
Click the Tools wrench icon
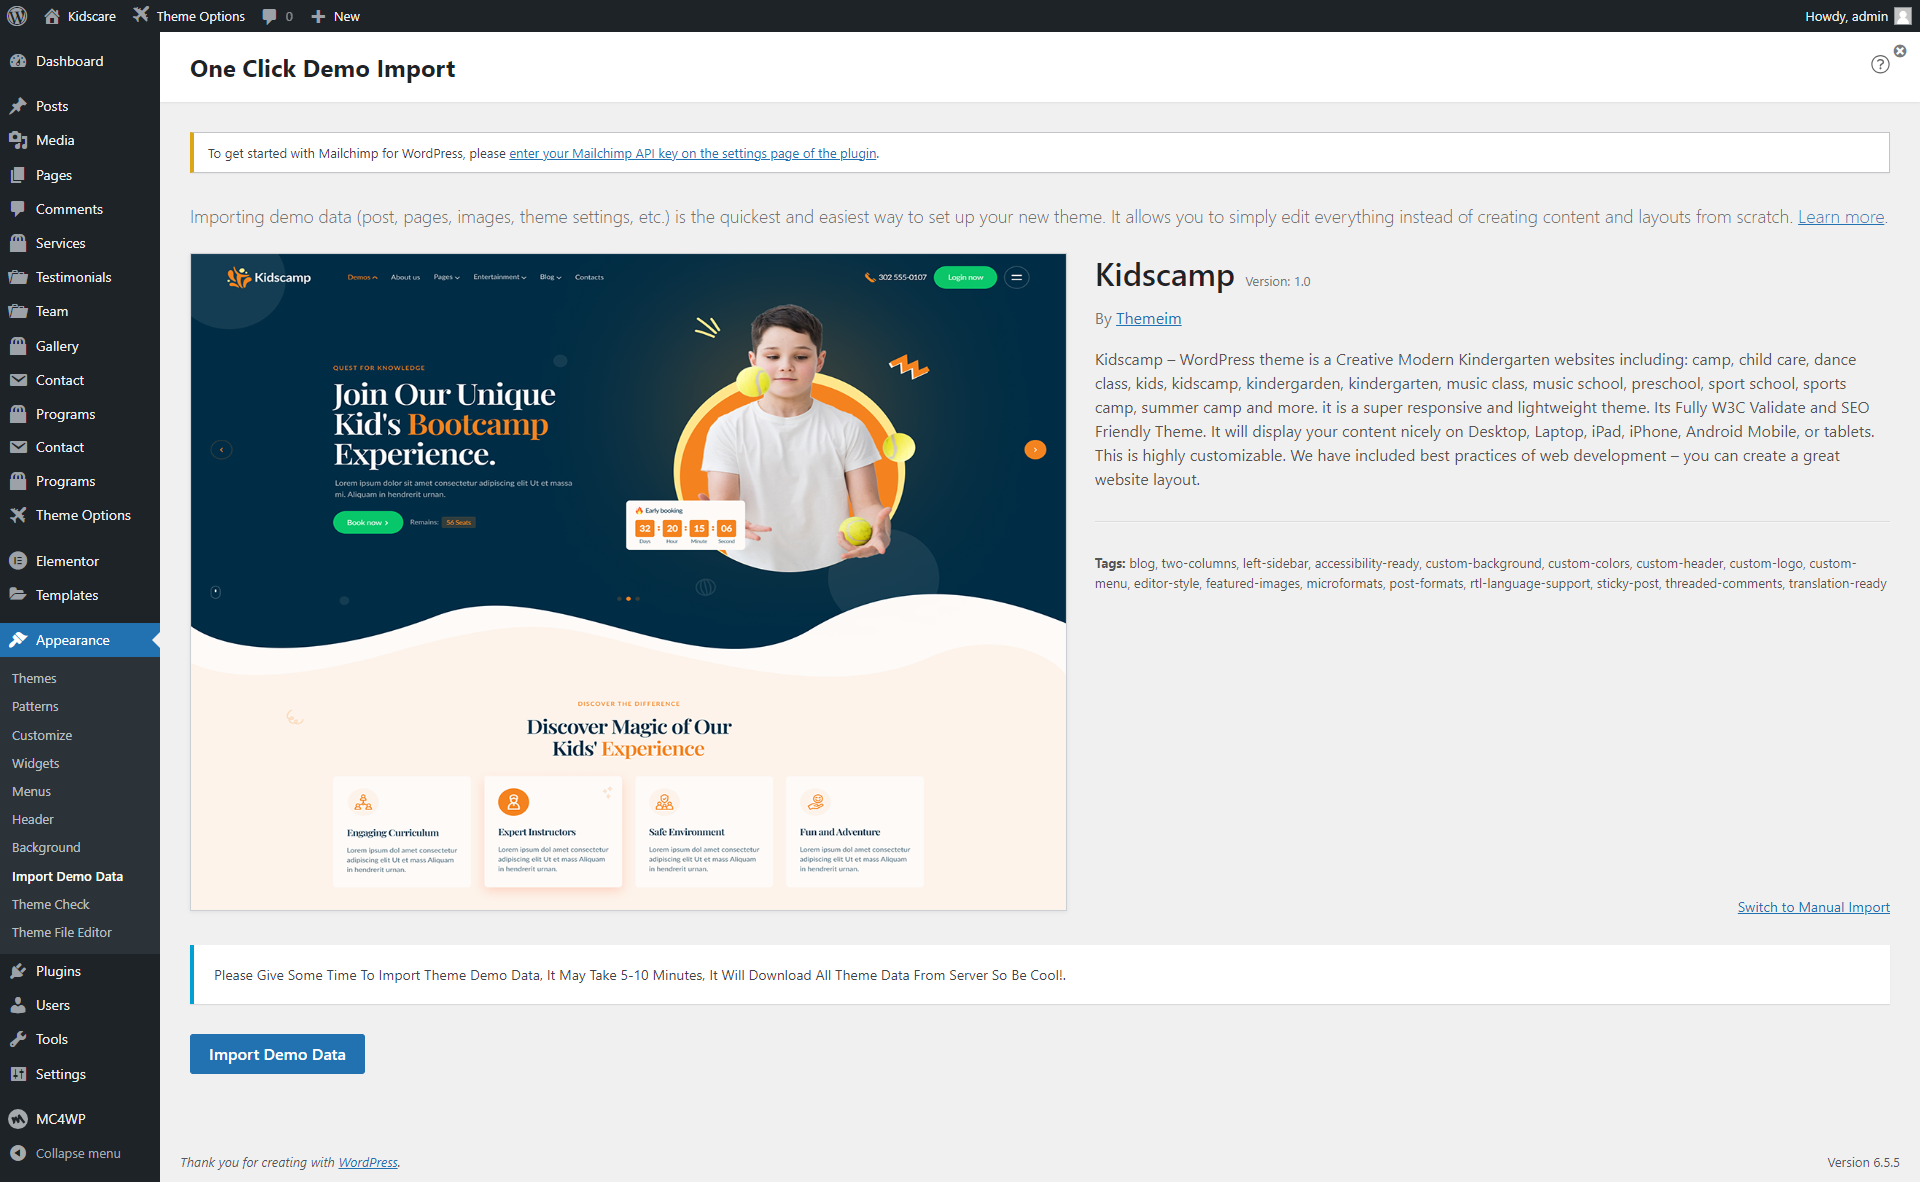click(x=18, y=1039)
